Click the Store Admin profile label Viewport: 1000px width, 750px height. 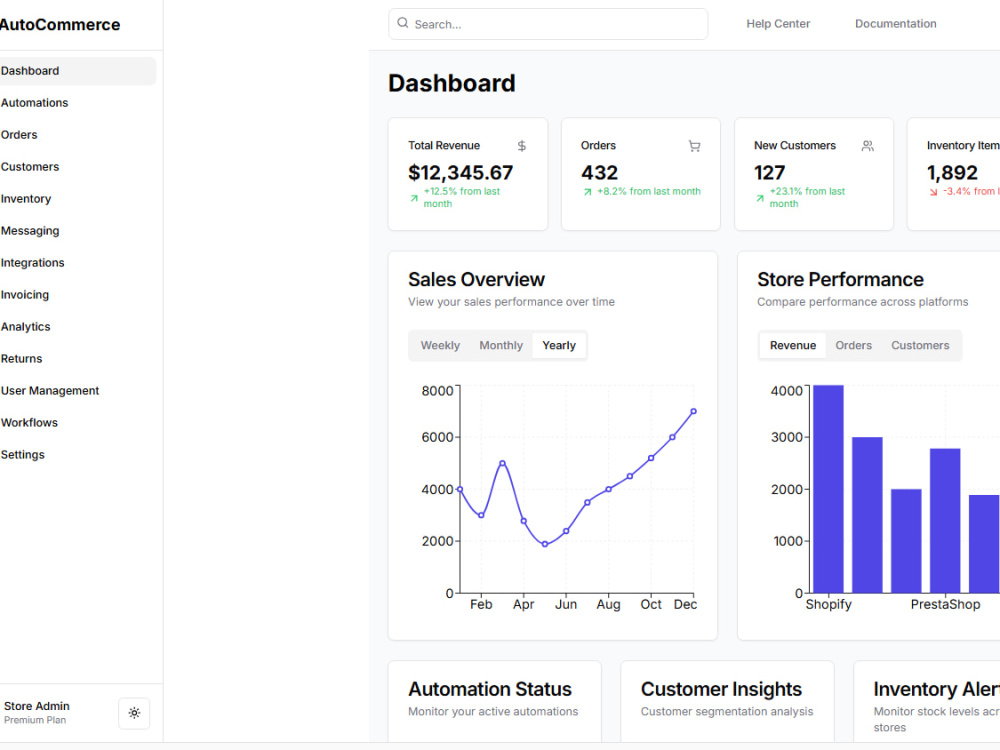(x=37, y=706)
